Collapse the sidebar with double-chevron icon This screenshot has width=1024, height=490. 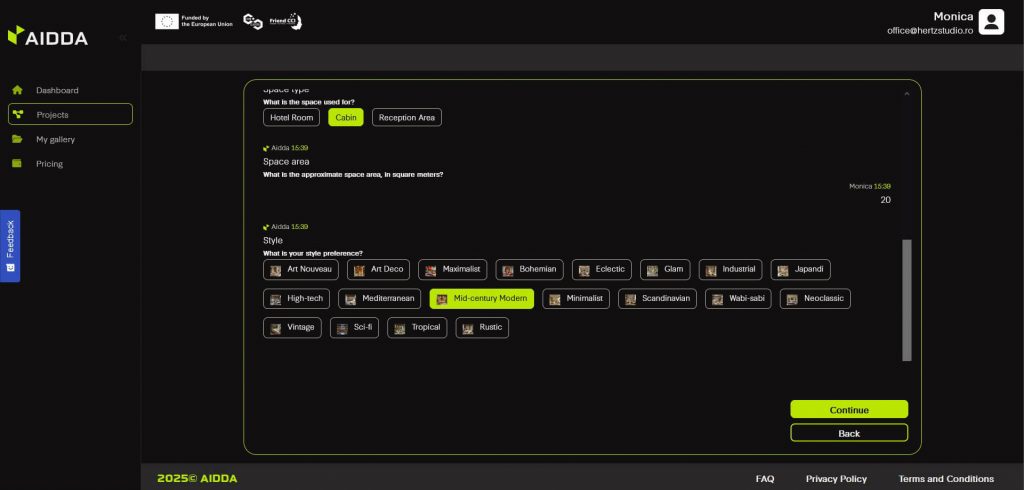point(122,37)
